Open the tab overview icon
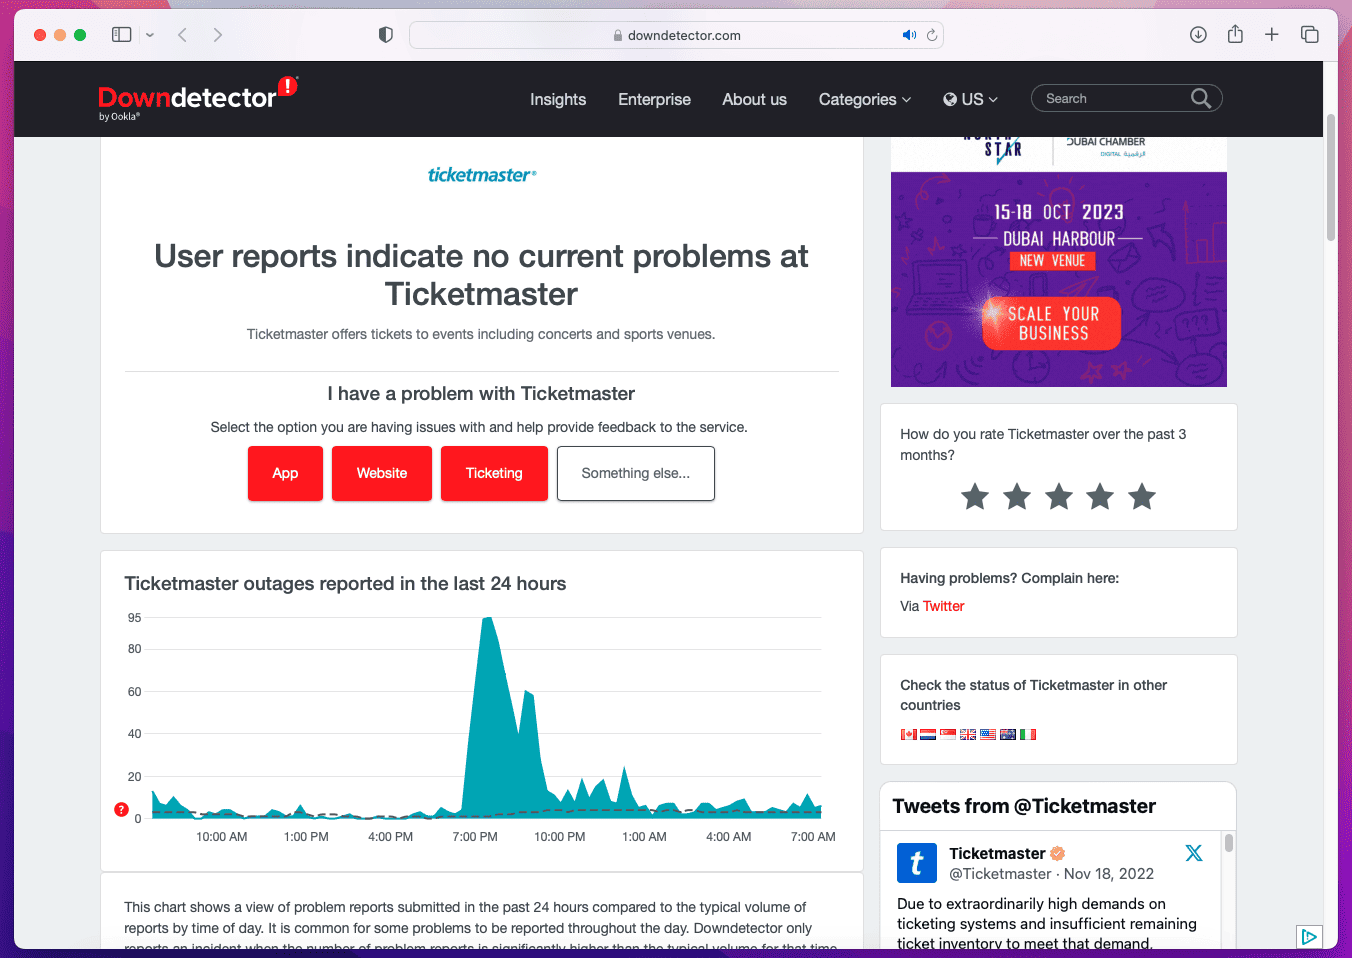The height and width of the screenshot is (958, 1352). click(1309, 35)
